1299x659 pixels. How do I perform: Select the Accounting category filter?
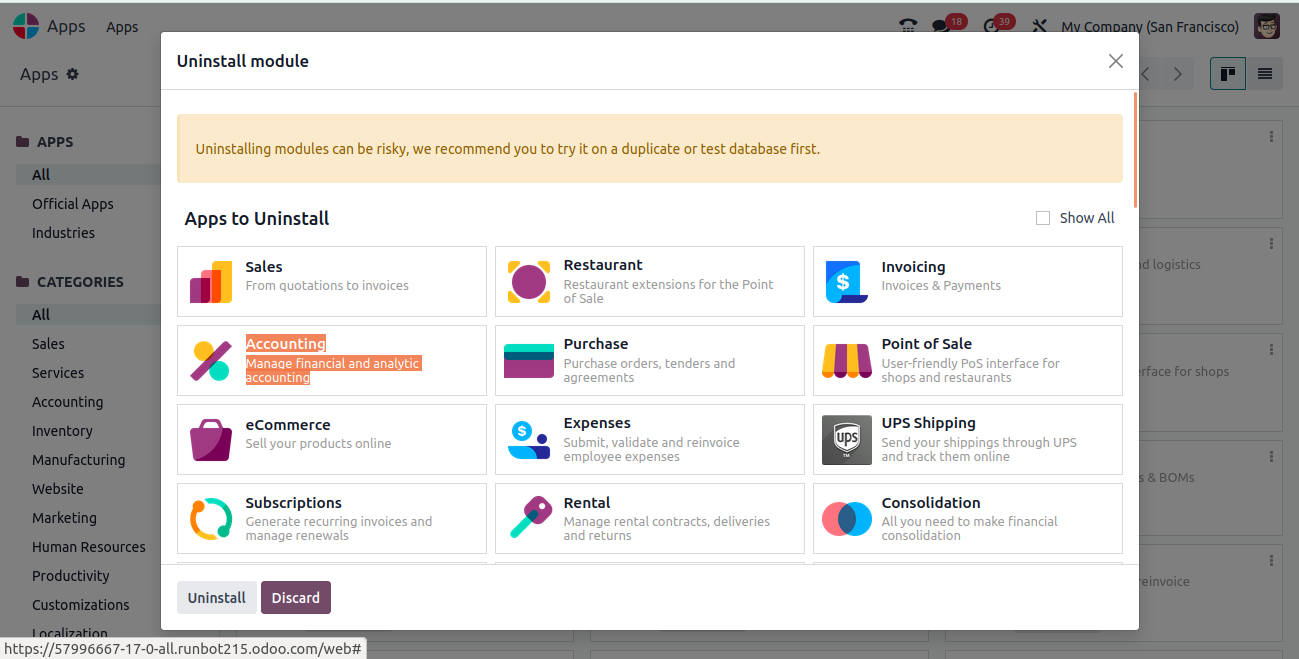[x=67, y=402]
